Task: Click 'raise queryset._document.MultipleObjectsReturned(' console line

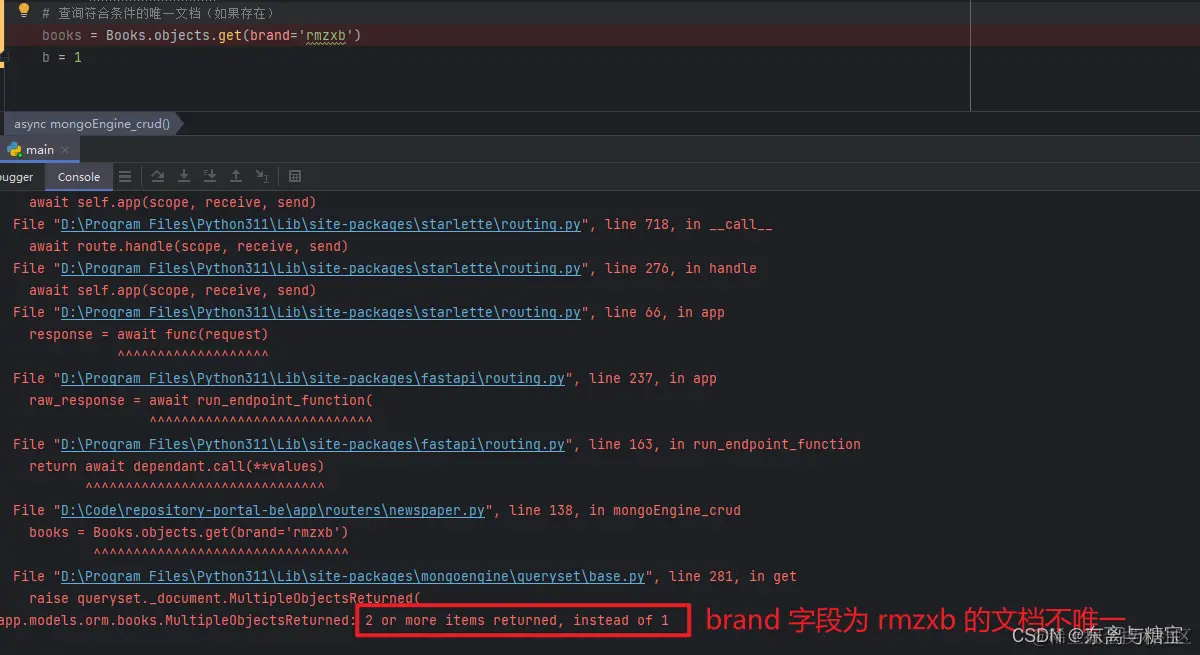Action: pos(225,598)
